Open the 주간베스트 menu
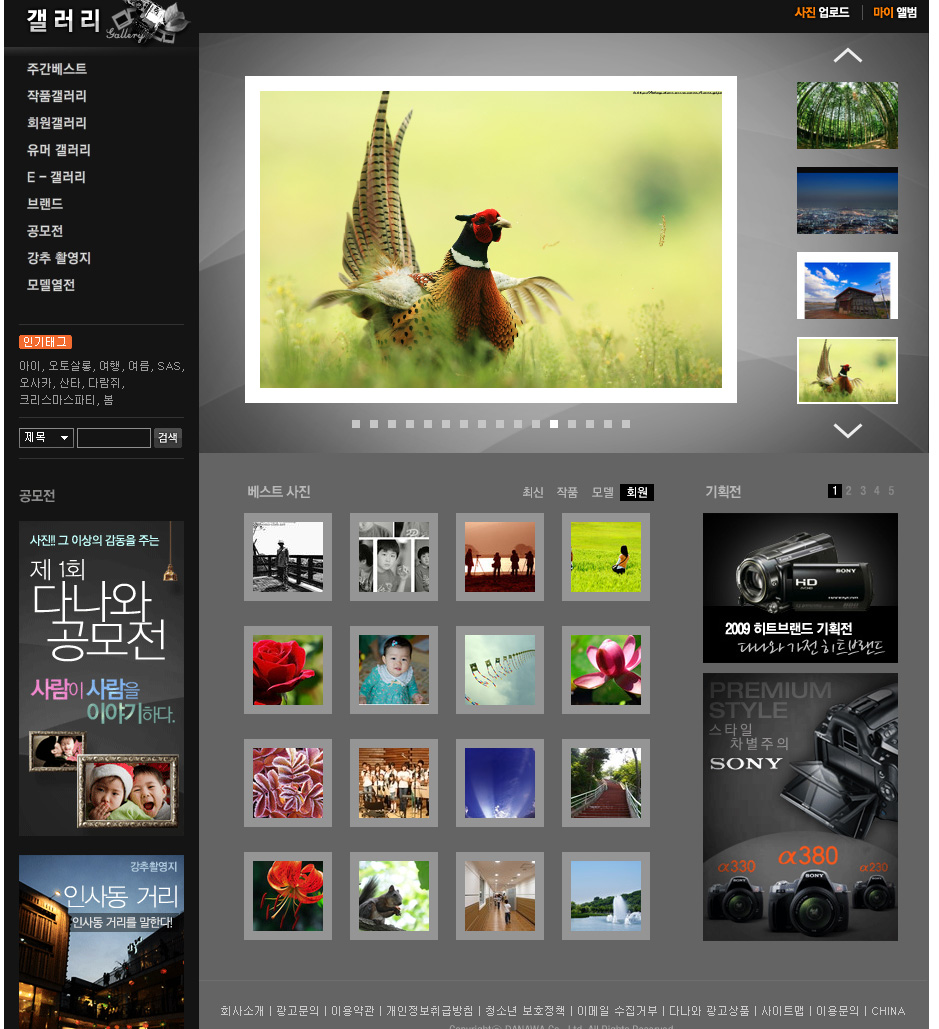This screenshot has height=1029, width=939. (x=56, y=69)
